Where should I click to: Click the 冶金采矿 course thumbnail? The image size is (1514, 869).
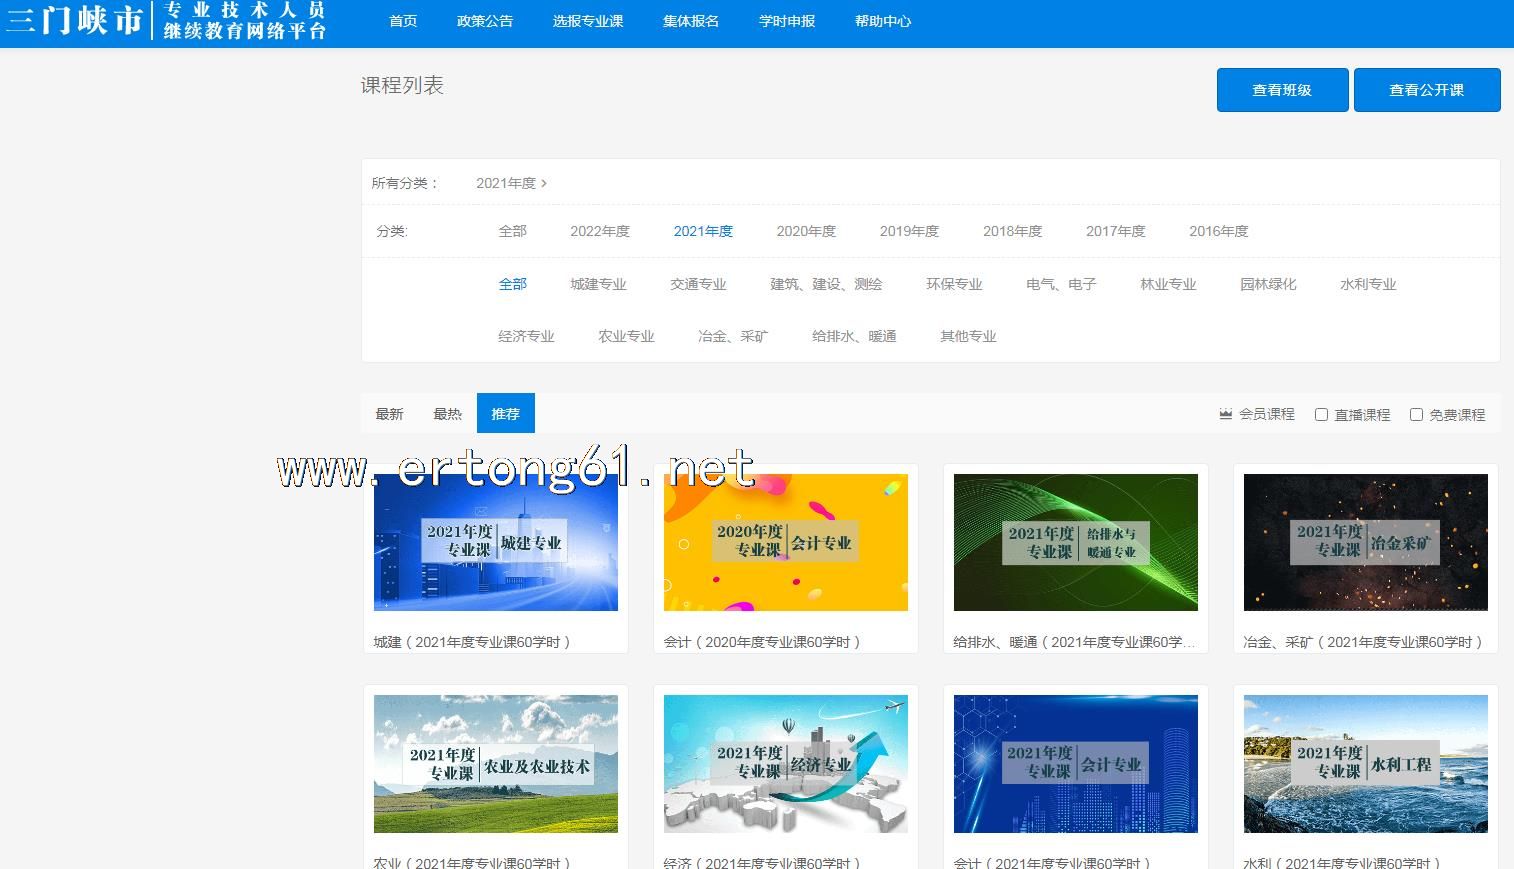coord(1365,542)
